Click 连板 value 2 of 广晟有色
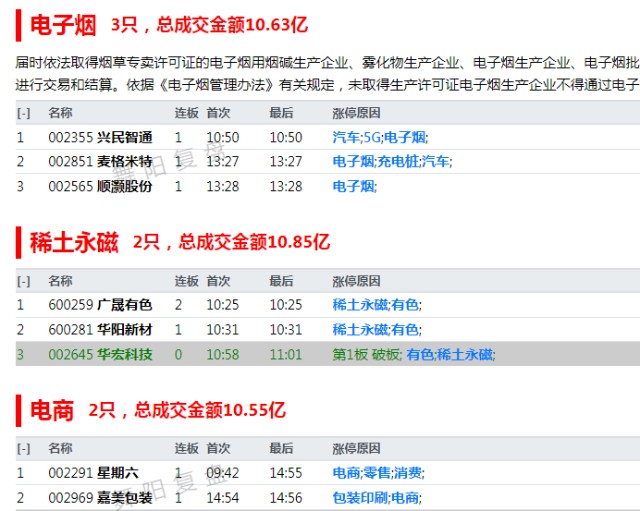 [x=178, y=305]
